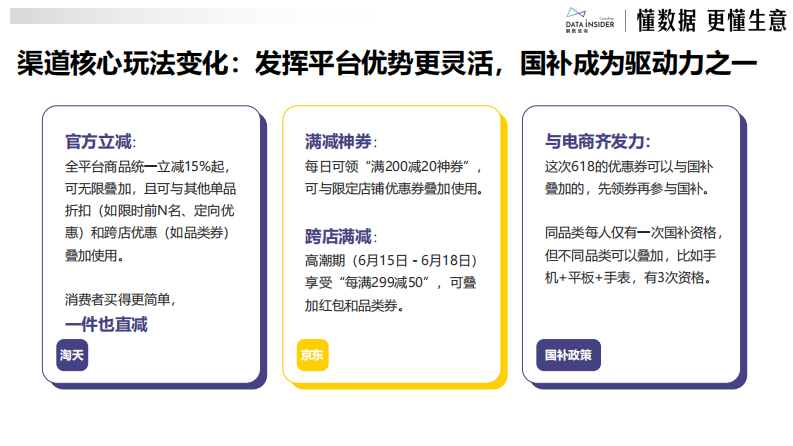Click the 淘天 purple badge
The image size is (793, 446).
71,354
